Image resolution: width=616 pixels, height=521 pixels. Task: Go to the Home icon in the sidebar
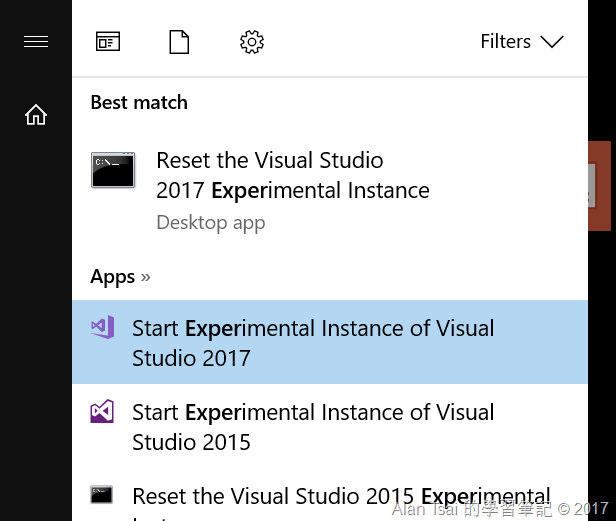[x=36, y=115]
